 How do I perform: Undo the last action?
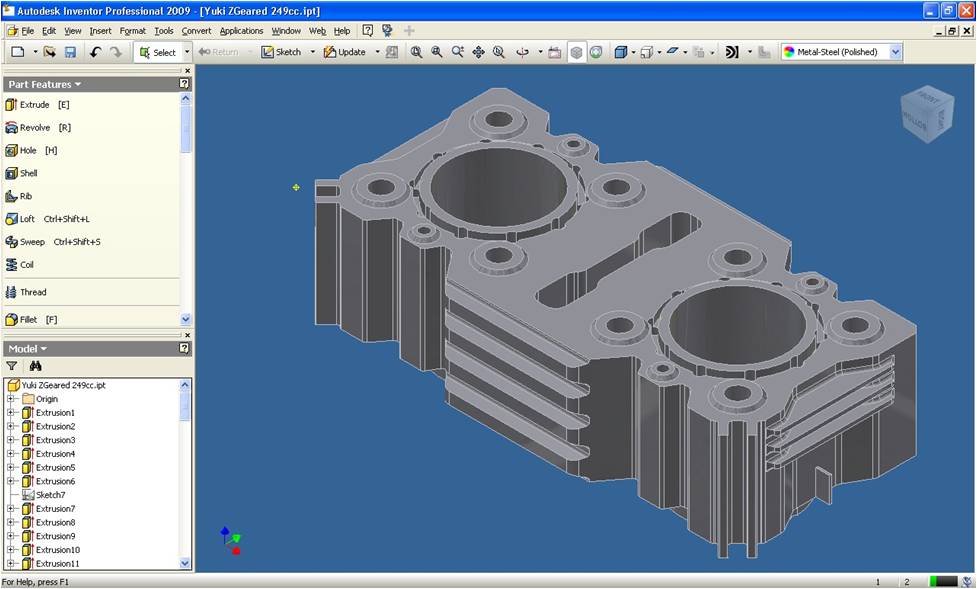[x=95, y=52]
